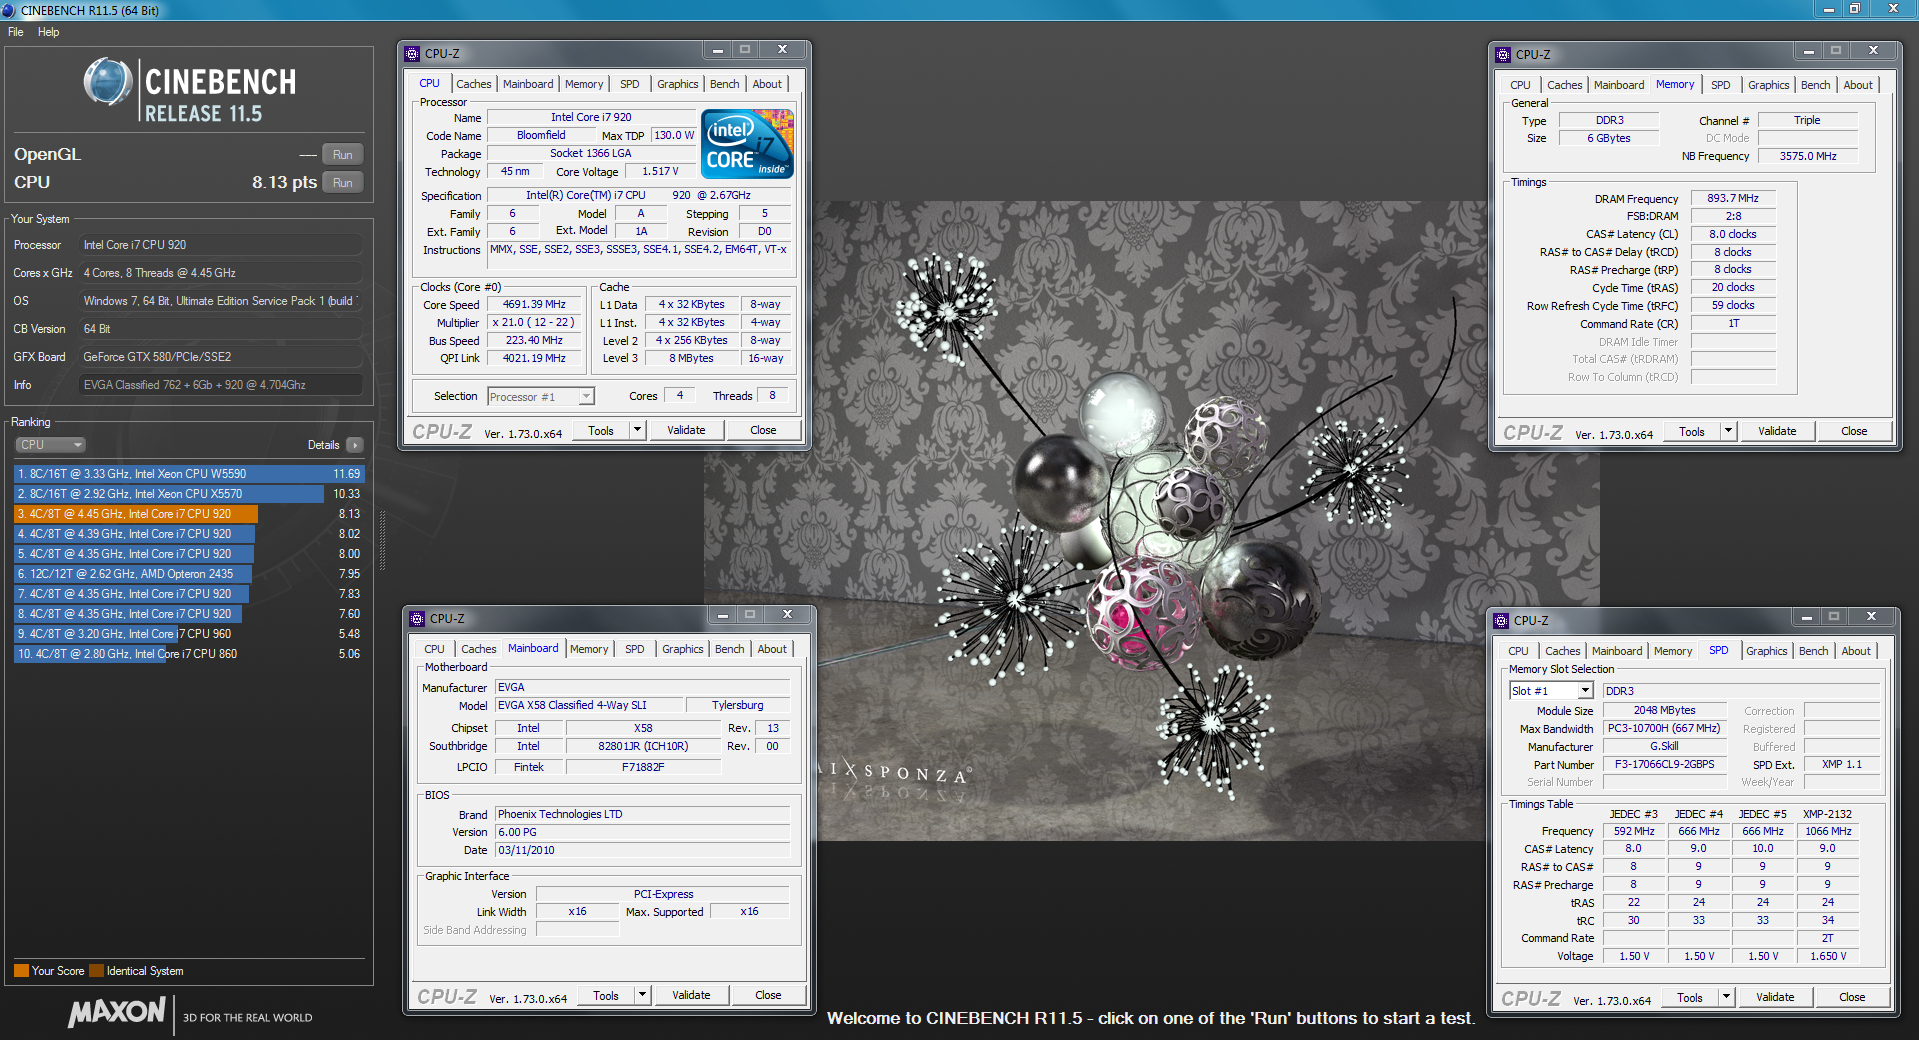Click the brown Identical System legend swatch
The height and width of the screenshot is (1040, 1919).
tap(96, 971)
